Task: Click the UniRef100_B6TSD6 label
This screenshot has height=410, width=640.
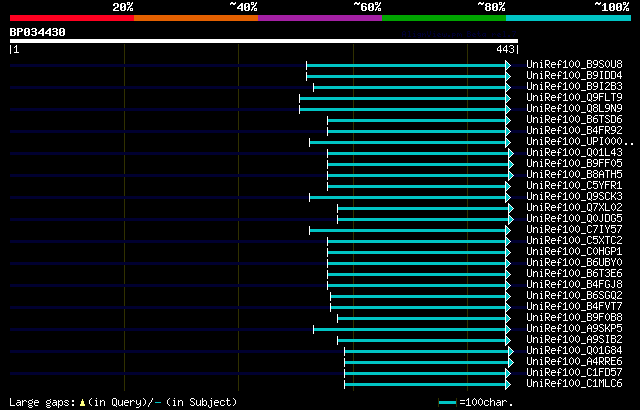Action: [x=574, y=120]
